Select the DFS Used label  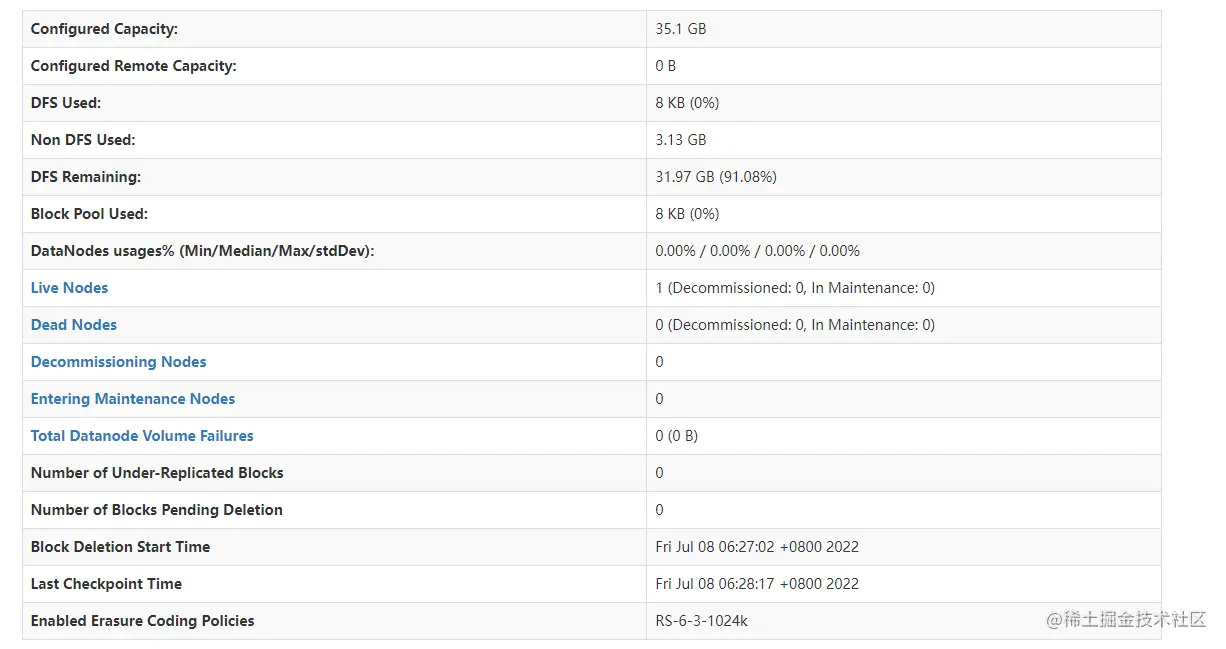[66, 103]
